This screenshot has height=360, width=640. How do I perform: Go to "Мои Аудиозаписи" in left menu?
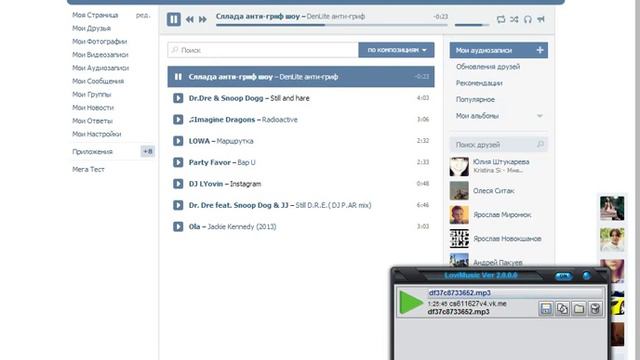click(100, 68)
